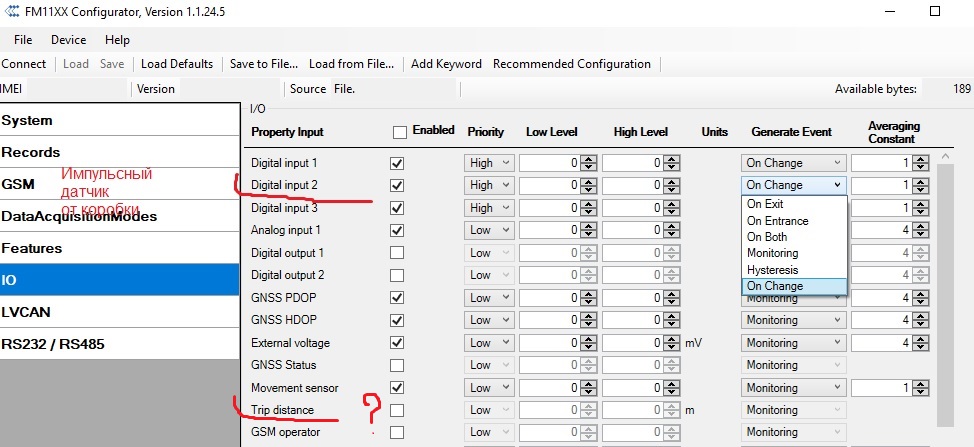Open Digital input 1 Generate Event dropdown
Viewport: 974px width, 447px height.
pyautogui.click(x=794, y=162)
